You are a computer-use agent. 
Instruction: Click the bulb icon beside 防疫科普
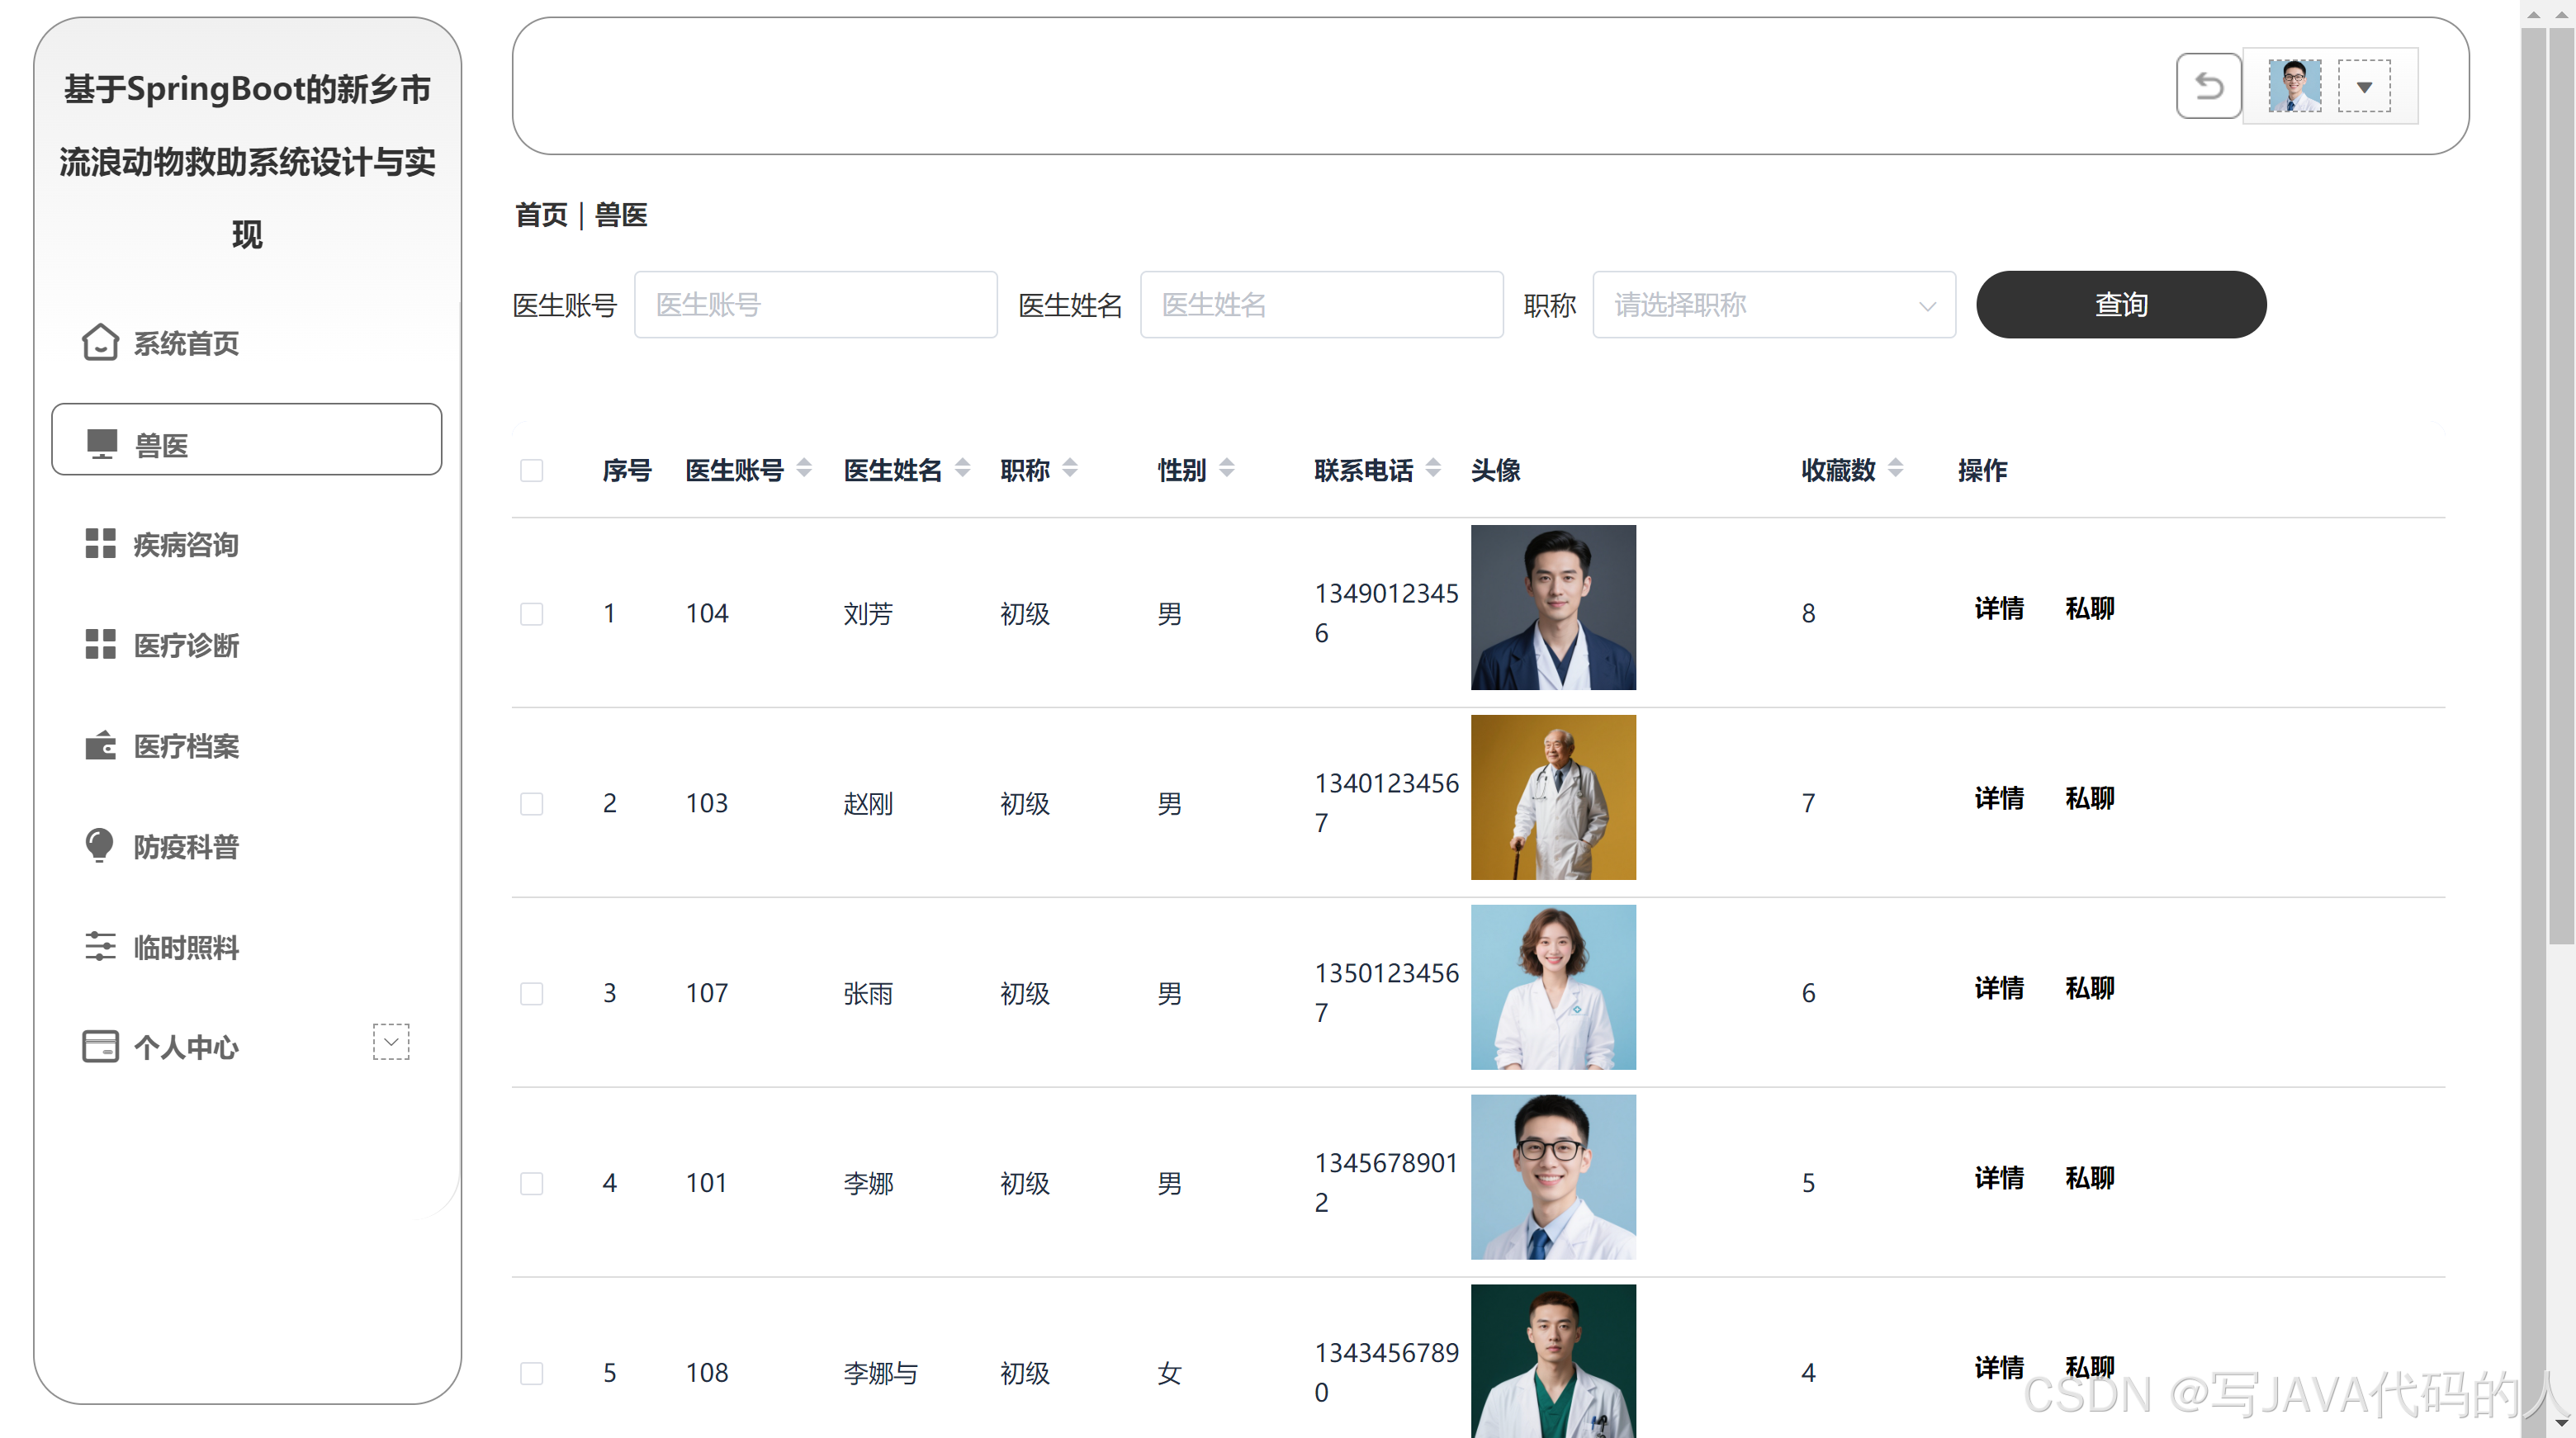click(99, 845)
